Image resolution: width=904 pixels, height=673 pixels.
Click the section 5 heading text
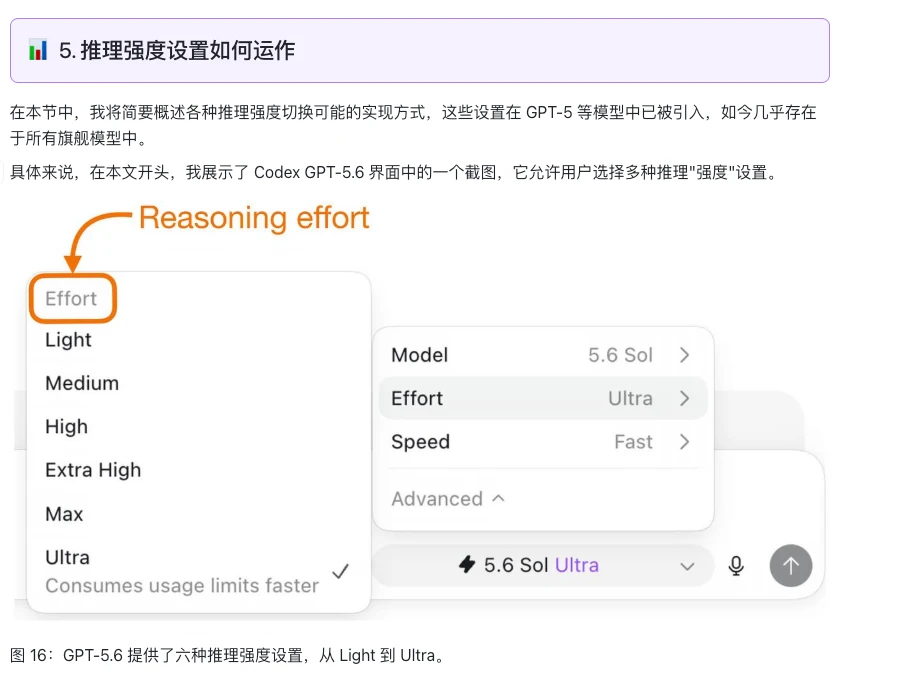point(177,50)
